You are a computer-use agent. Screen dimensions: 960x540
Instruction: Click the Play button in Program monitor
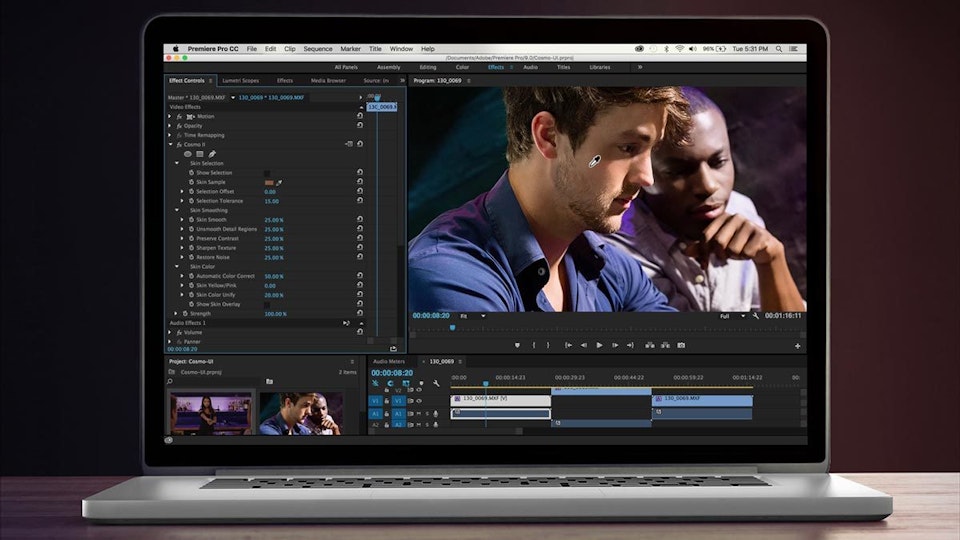pos(600,345)
